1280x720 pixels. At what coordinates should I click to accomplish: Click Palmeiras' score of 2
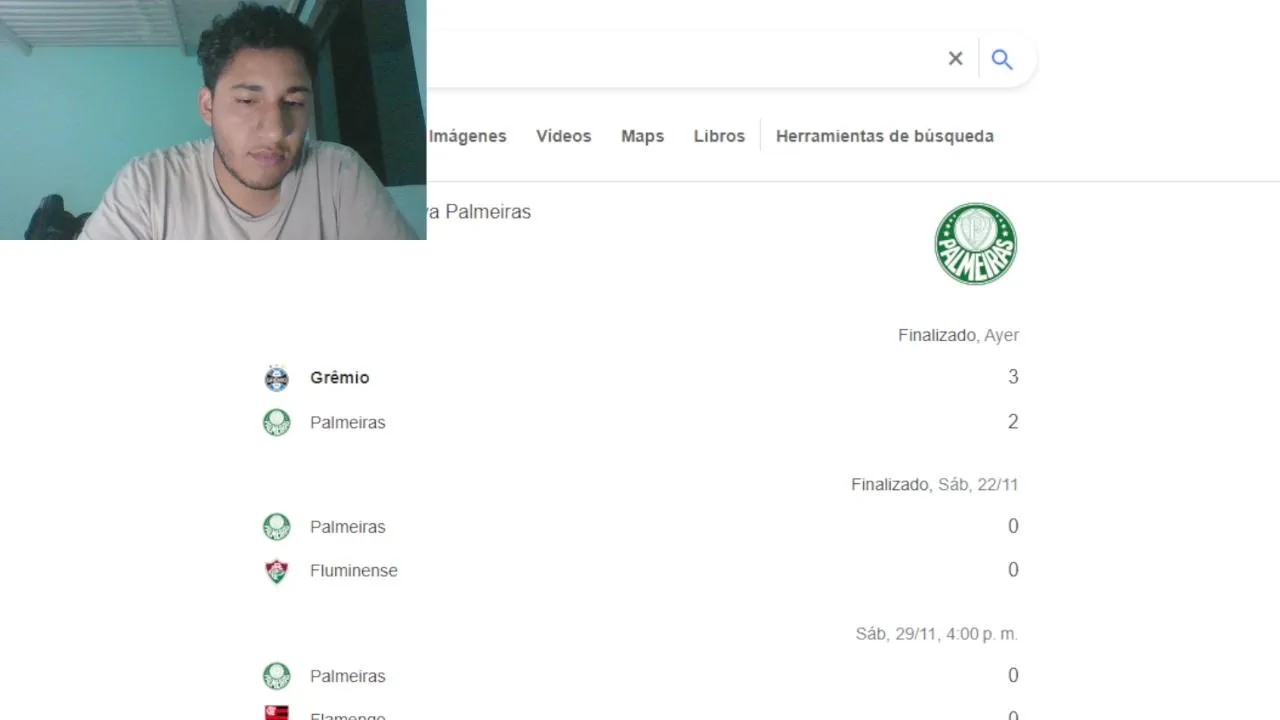(x=1013, y=422)
